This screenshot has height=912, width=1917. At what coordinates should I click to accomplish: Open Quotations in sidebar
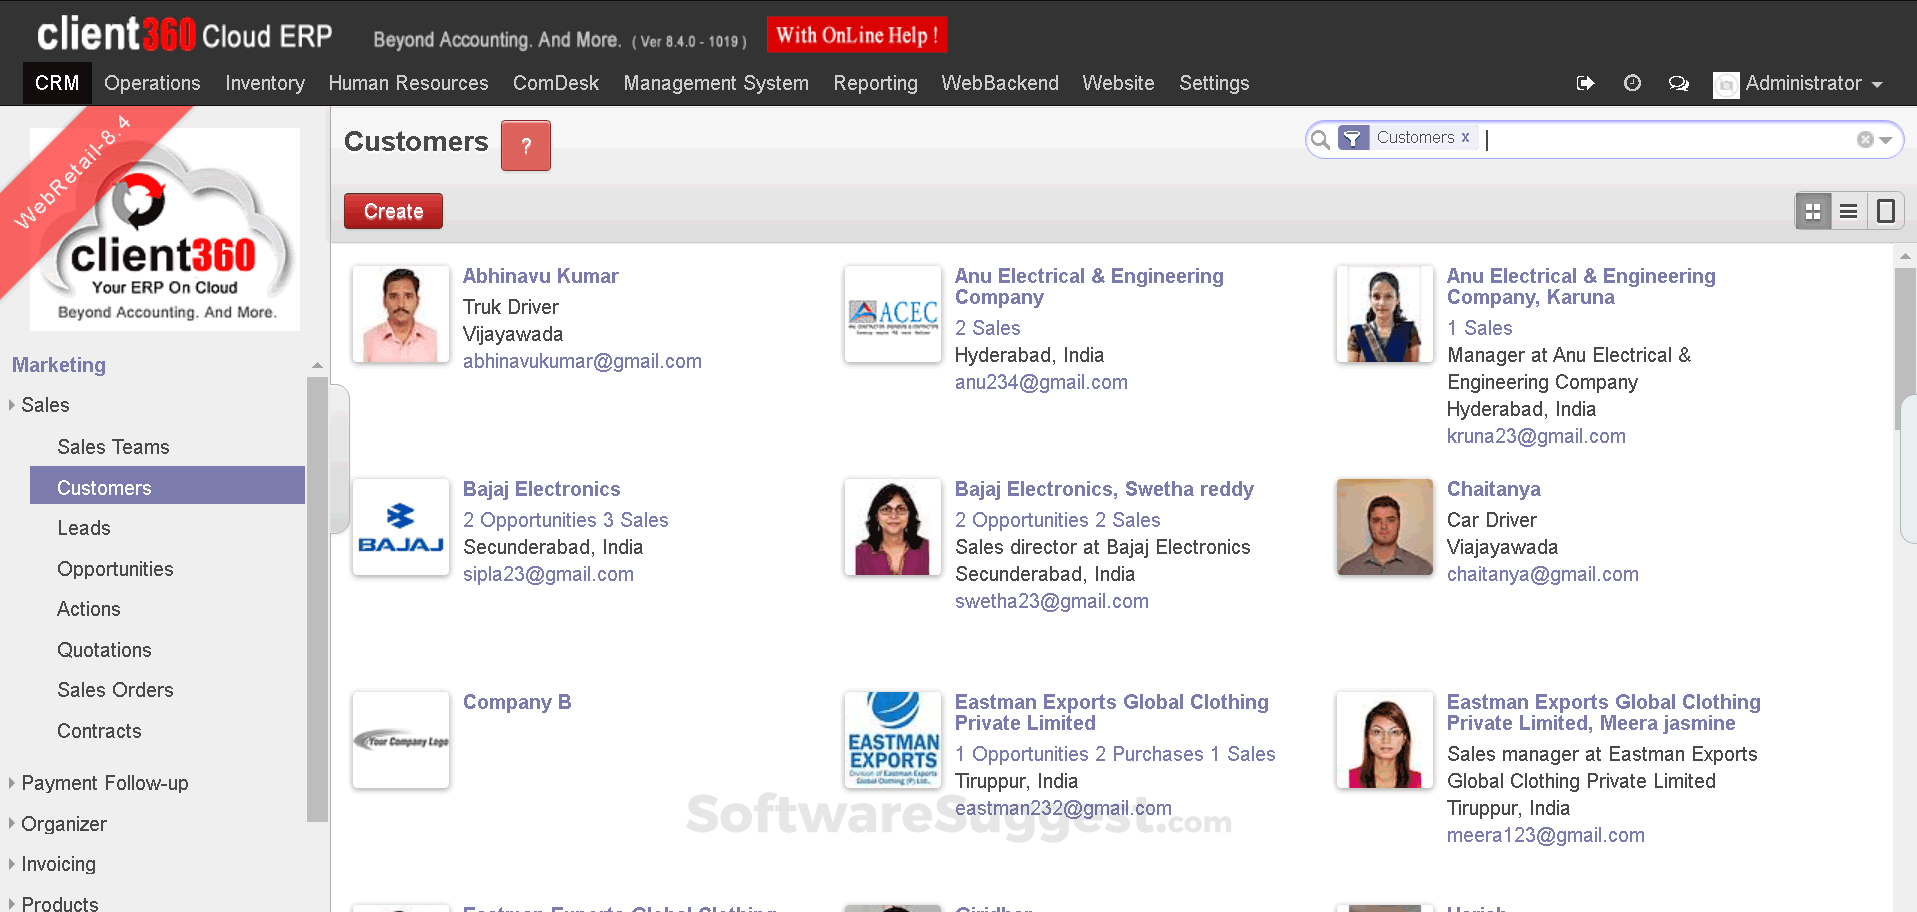coord(104,650)
